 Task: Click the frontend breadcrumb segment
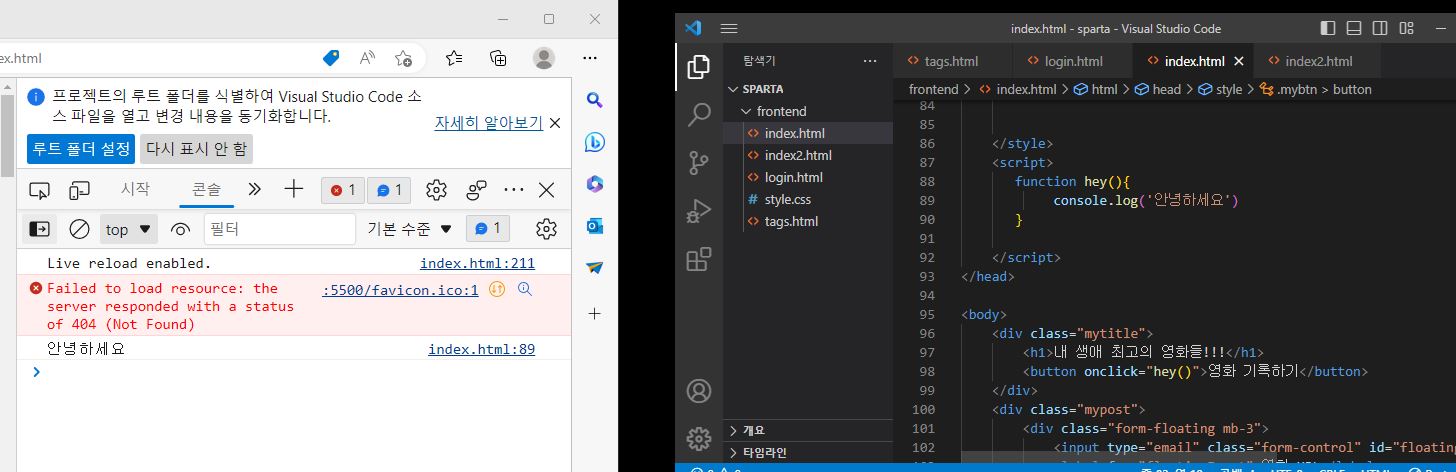pyautogui.click(x=933, y=89)
